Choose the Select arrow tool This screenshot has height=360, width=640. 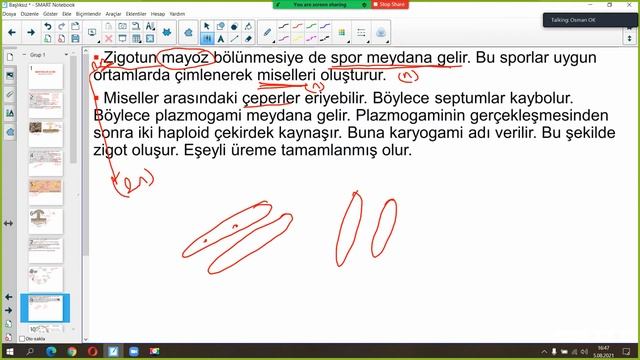pos(207,27)
